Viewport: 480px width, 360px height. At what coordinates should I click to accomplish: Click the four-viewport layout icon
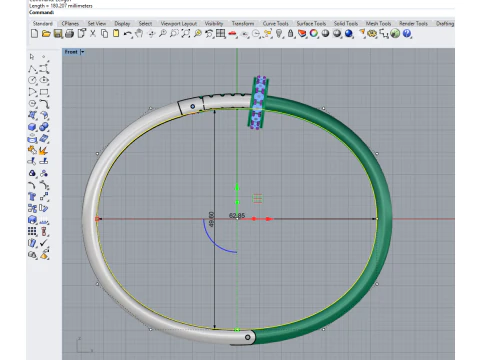(x=220, y=33)
